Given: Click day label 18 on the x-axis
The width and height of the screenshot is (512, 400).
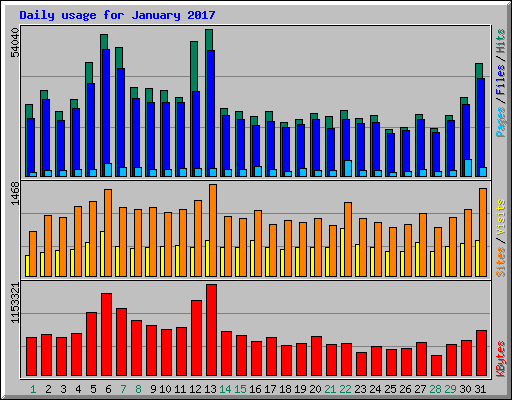Looking at the screenshot, I should click(285, 389).
